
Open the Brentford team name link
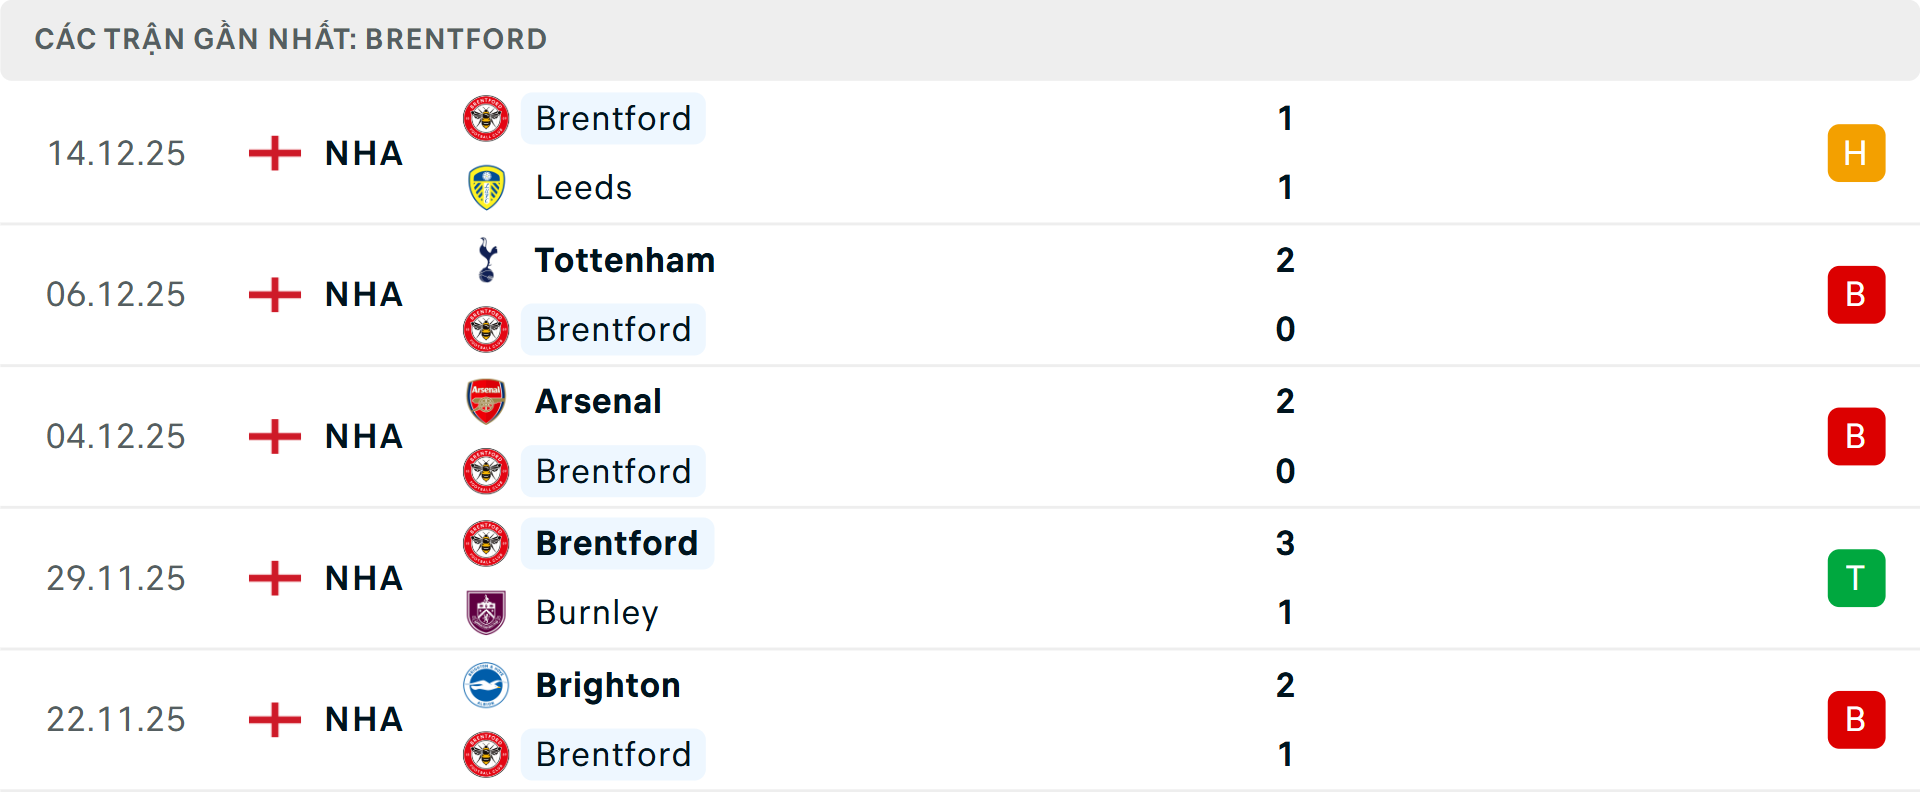click(x=613, y=118)
